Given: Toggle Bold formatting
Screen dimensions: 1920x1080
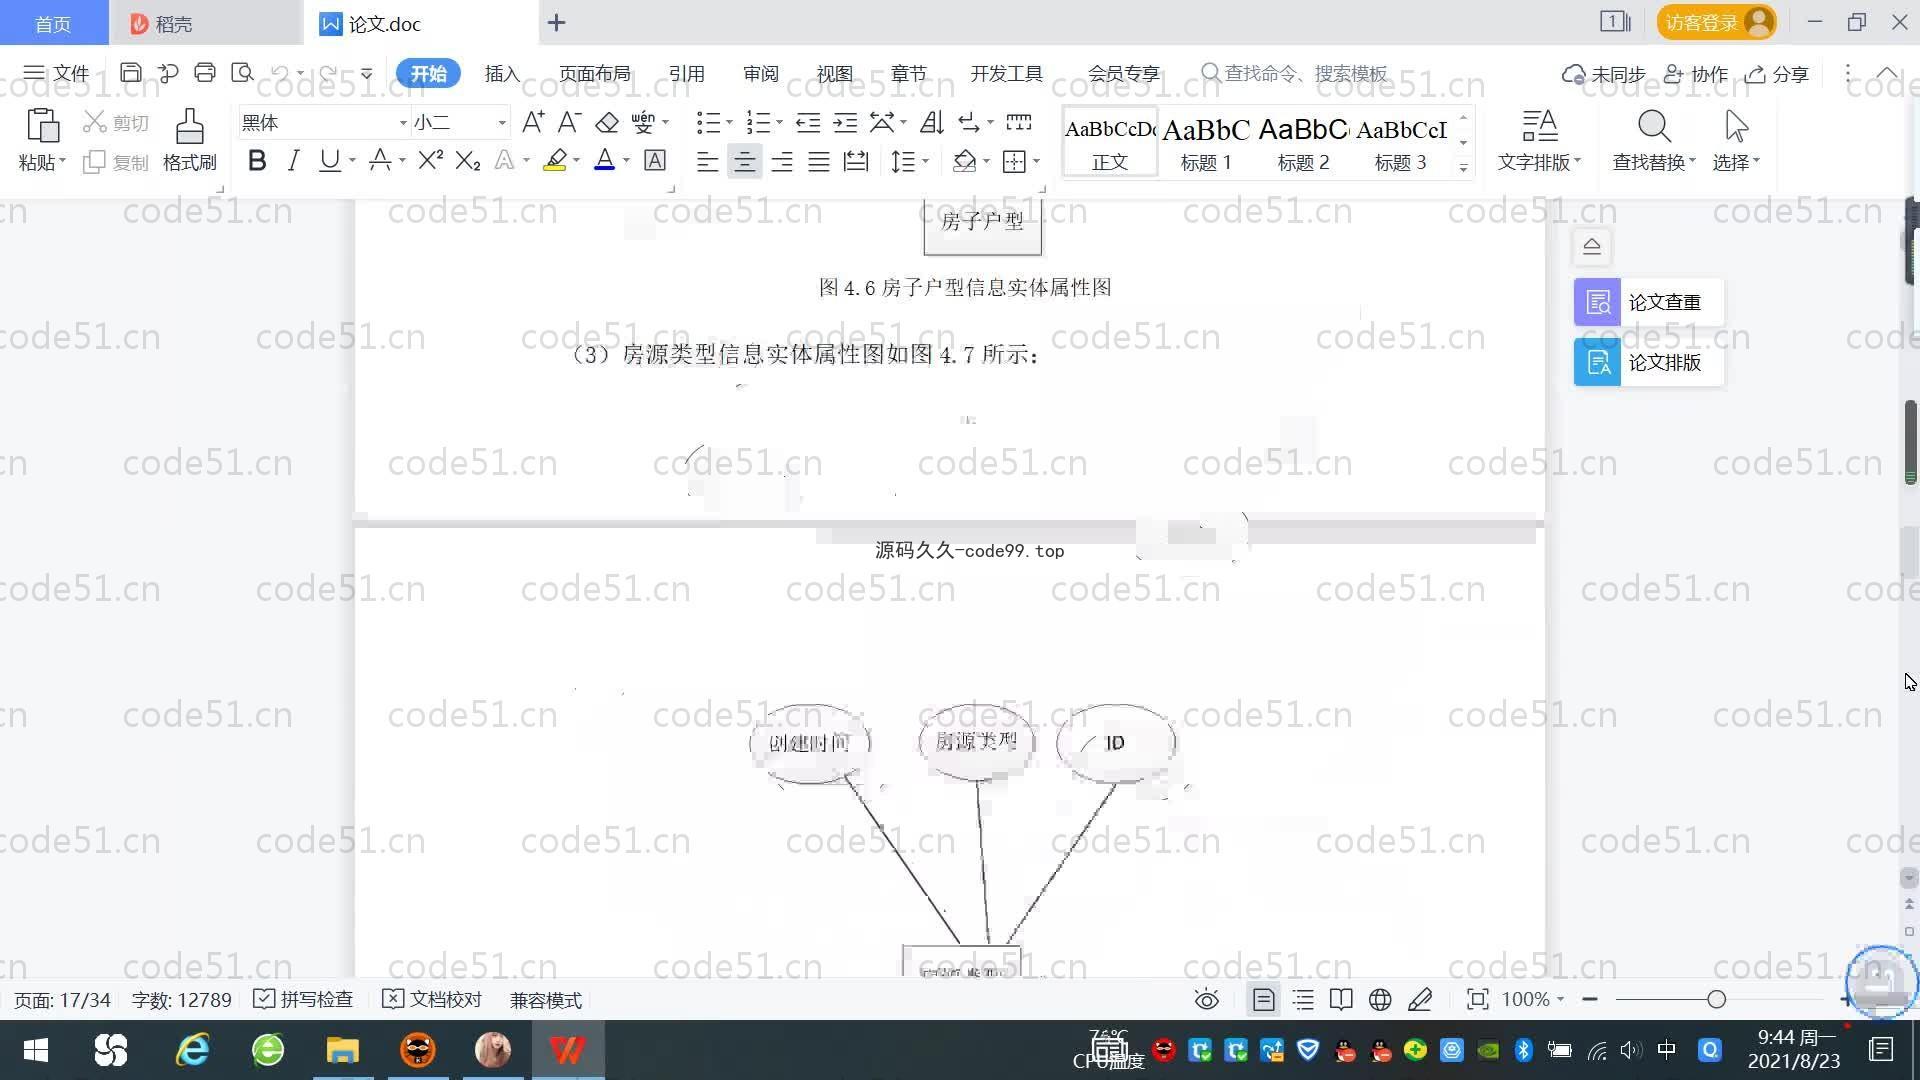Looking at the screenshot, I should (x=257, y=160).
